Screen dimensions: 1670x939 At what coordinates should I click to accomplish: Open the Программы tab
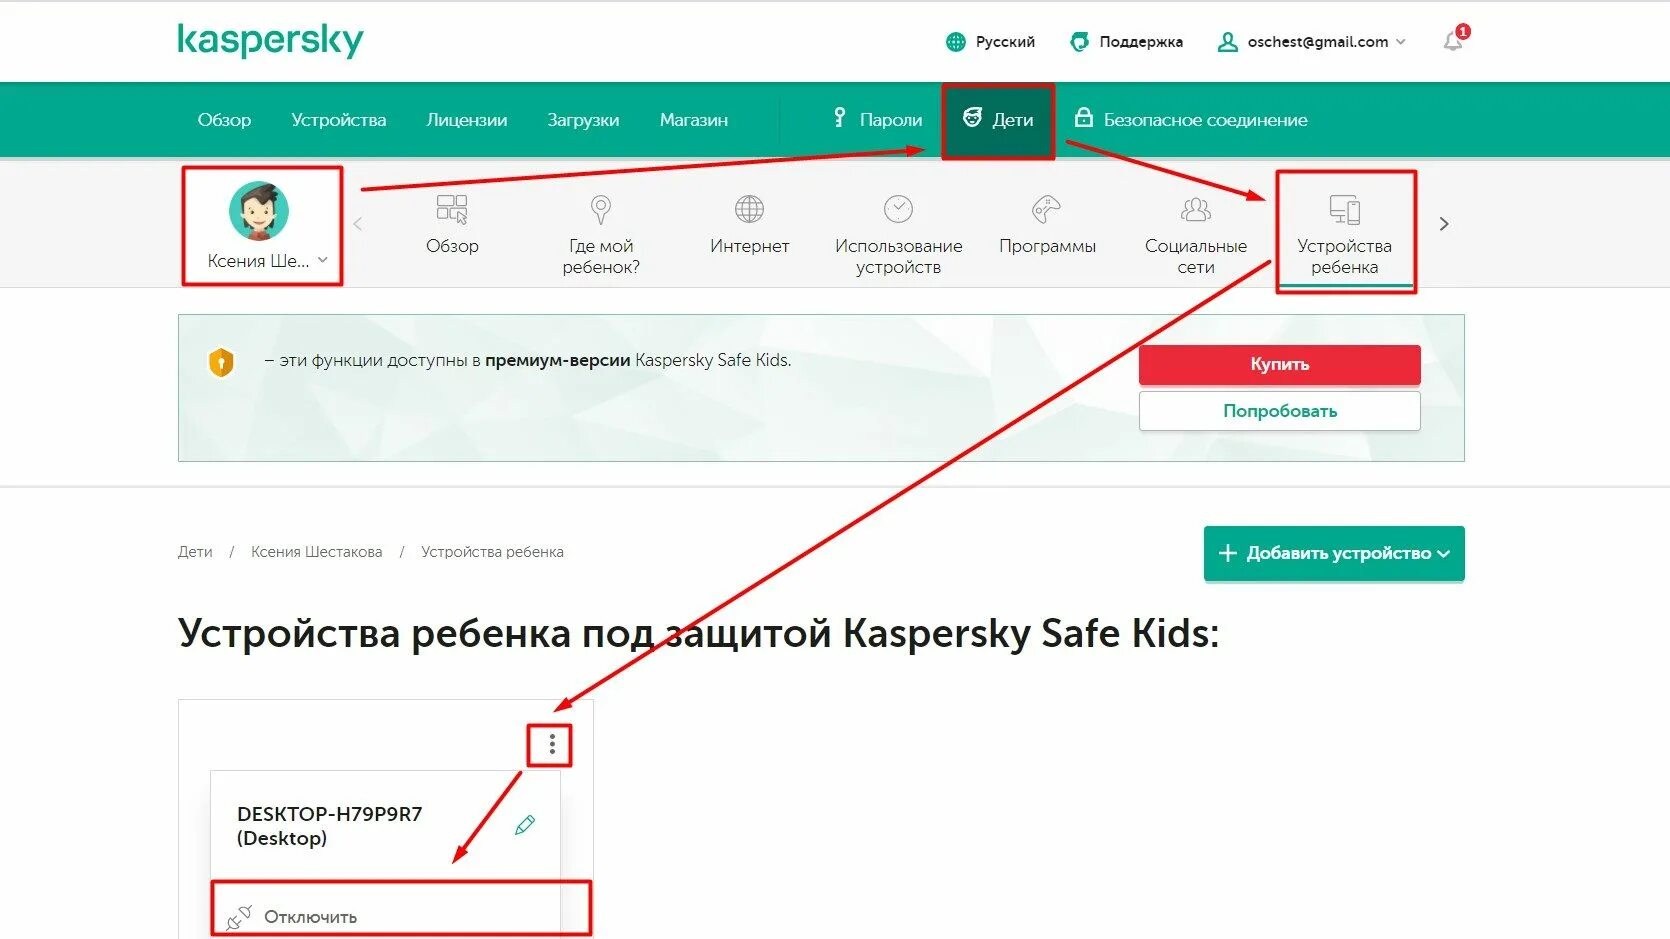(1047, 225)
